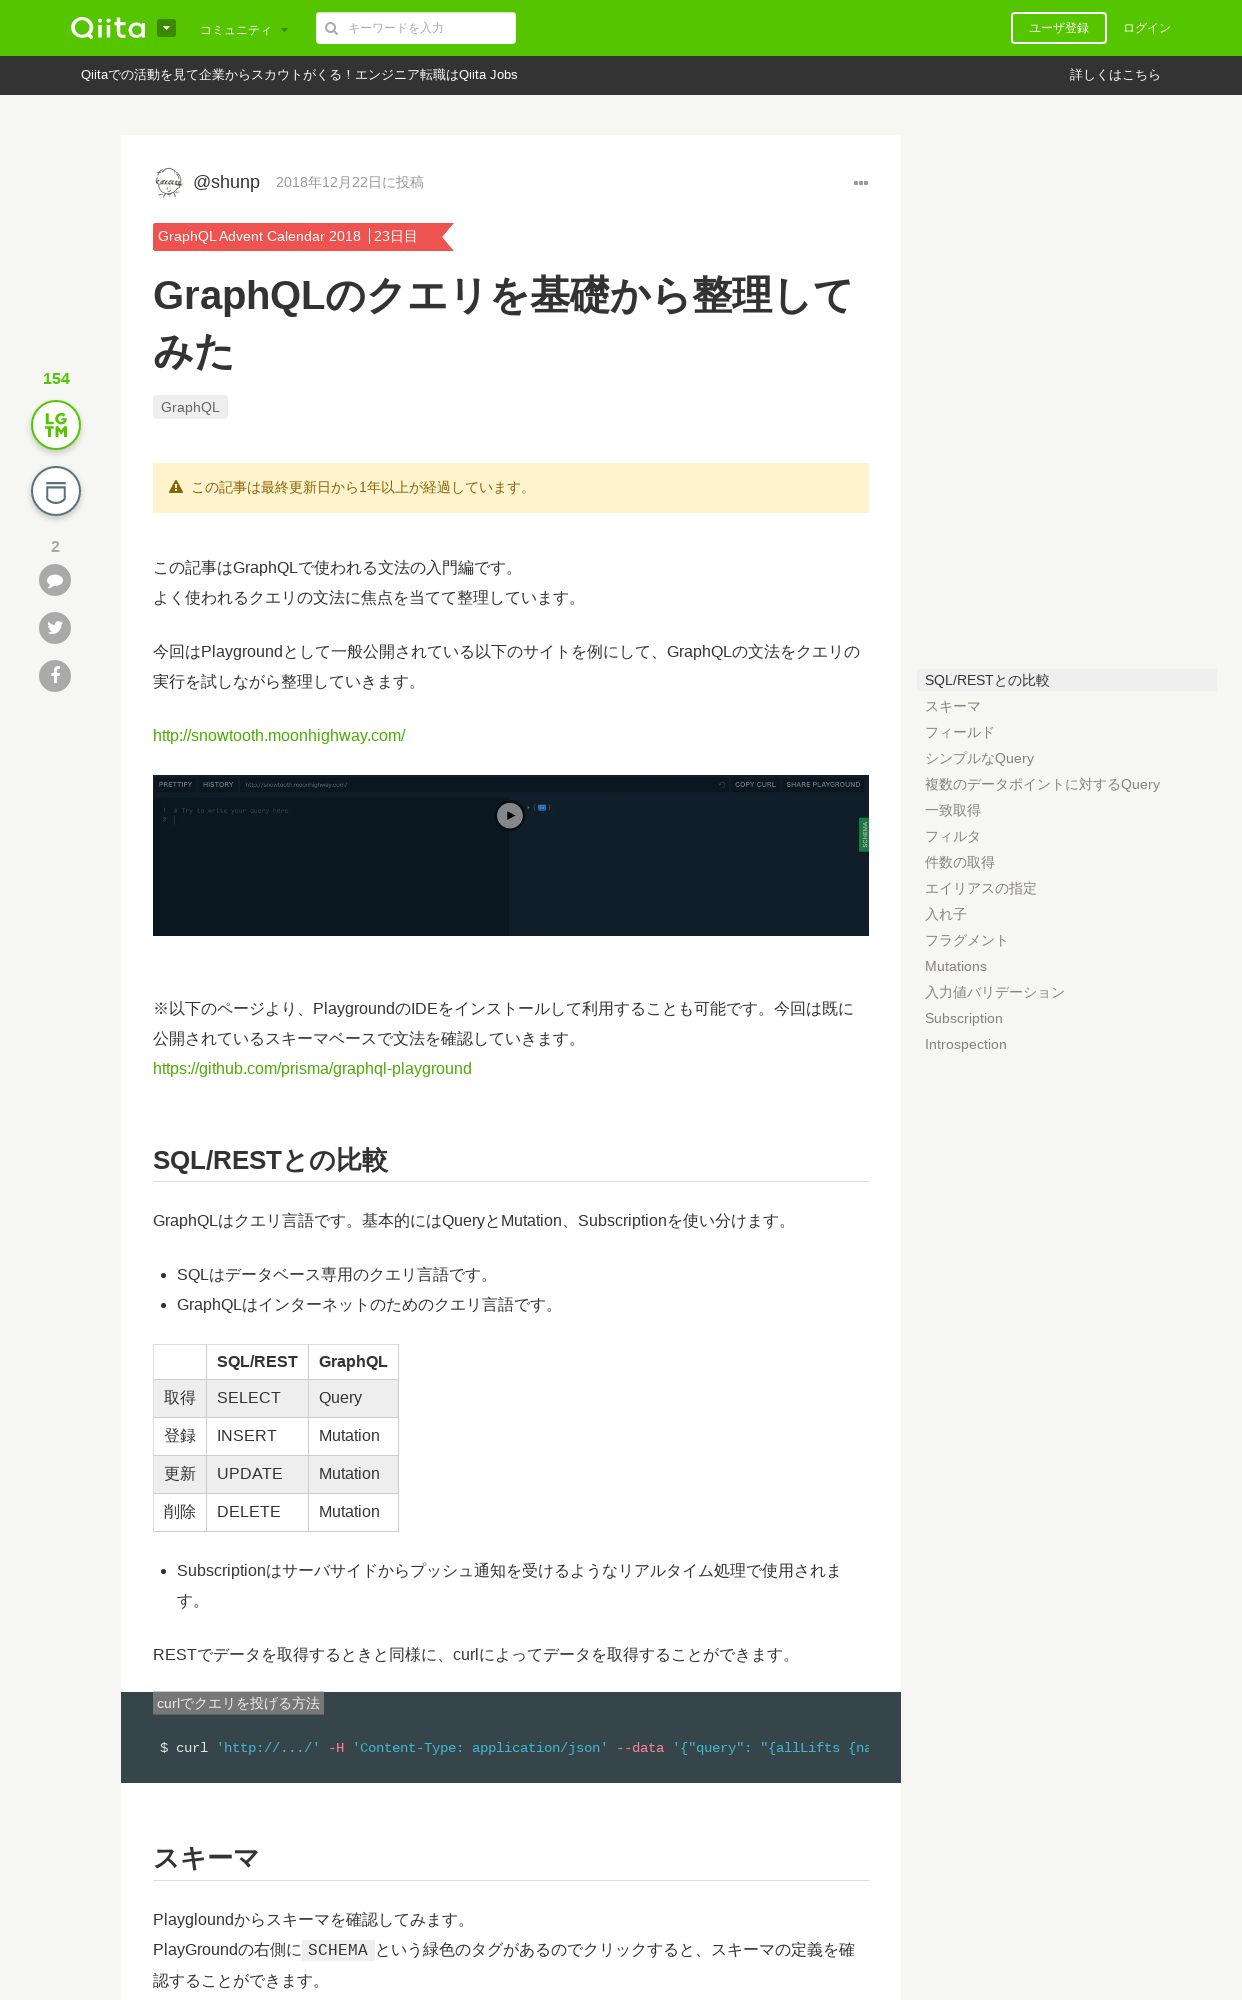Expand the コミュニティ menu
1242x2000 pixels.
[x=244, y=30]
